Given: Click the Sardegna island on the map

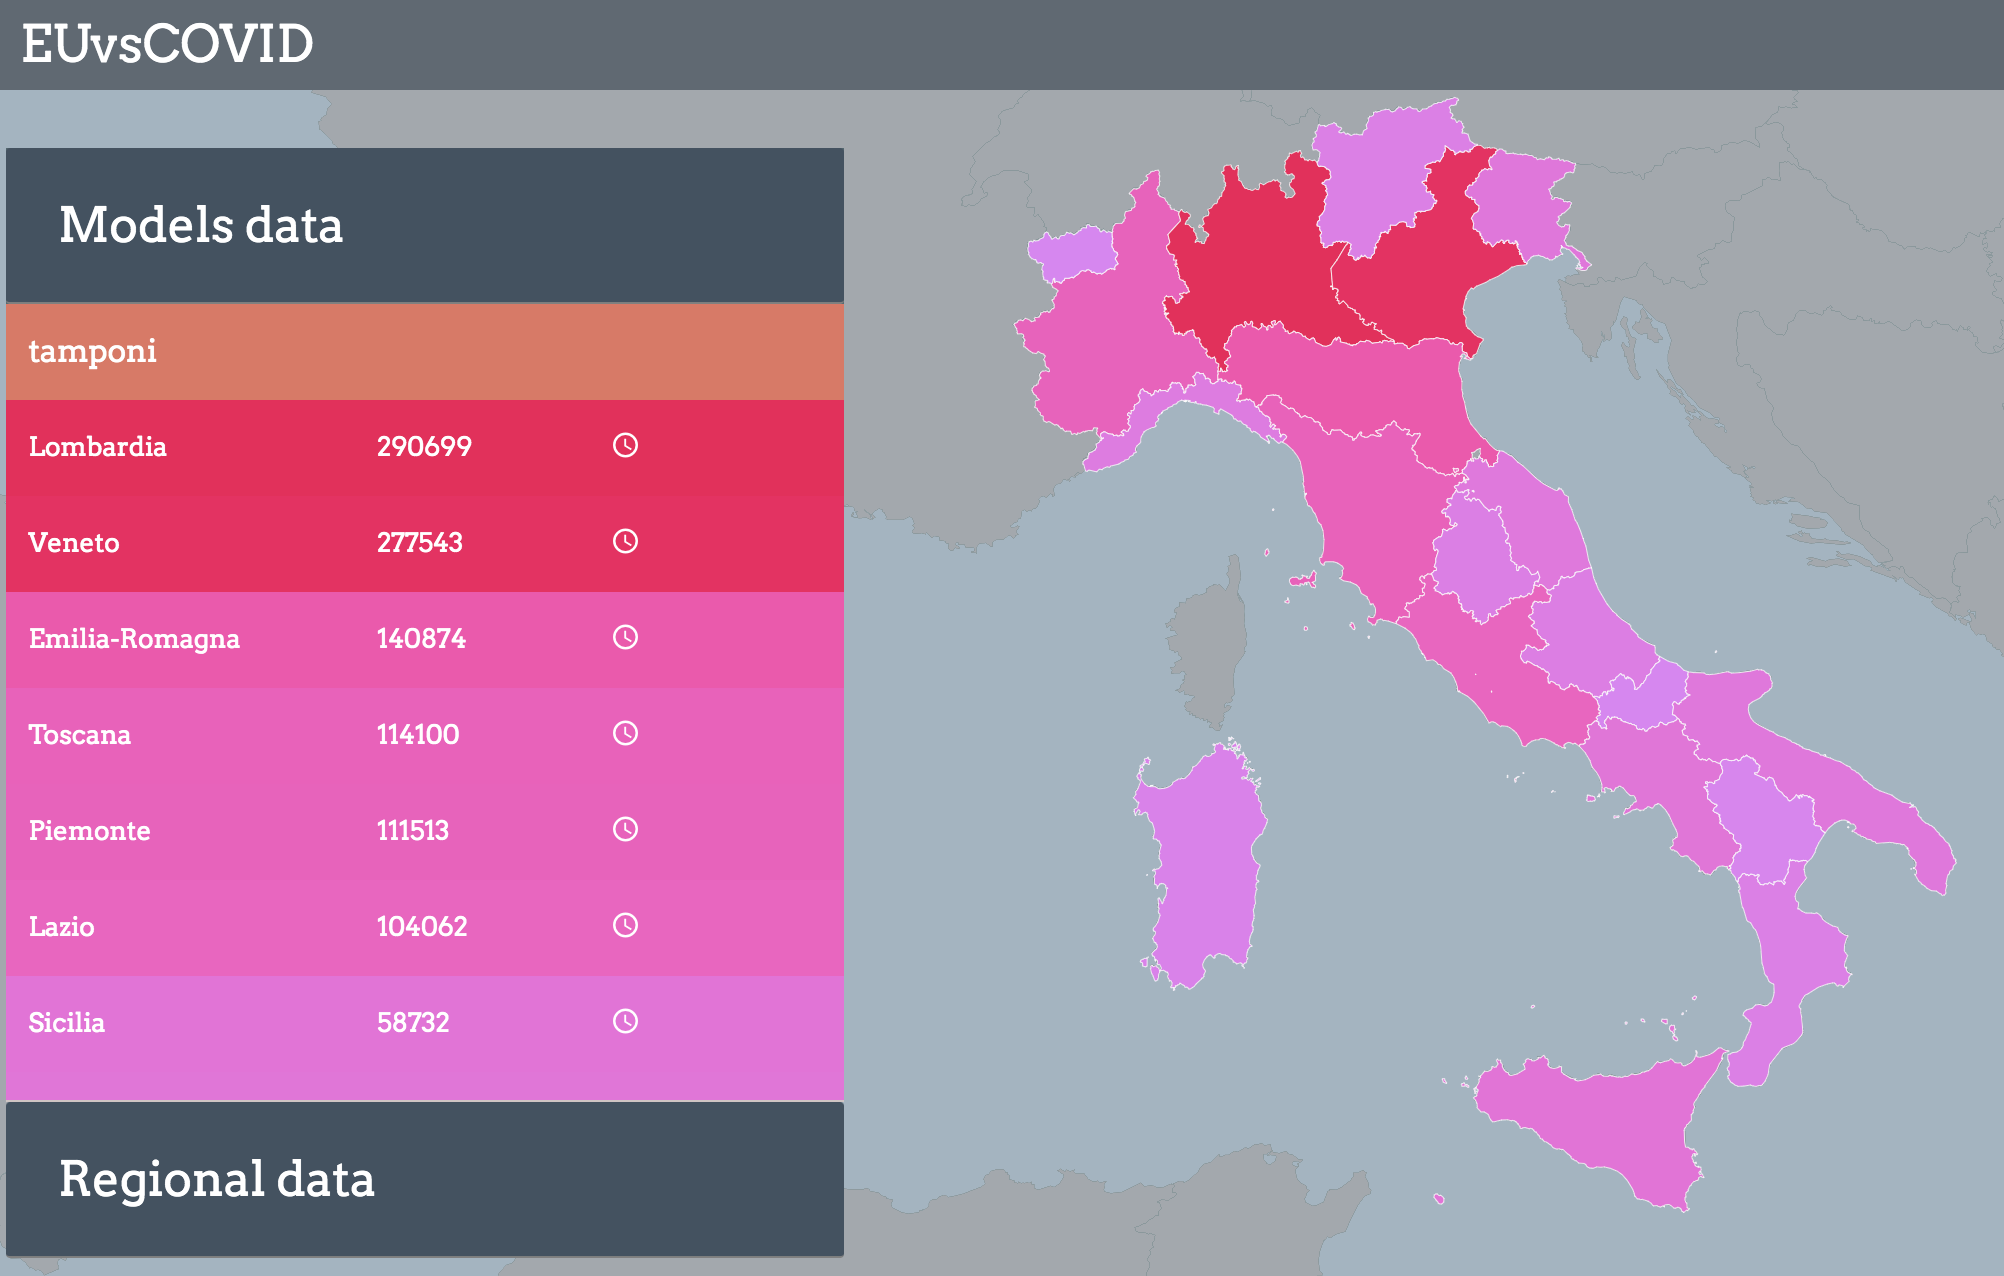Looking at the screenshot, I should (x=1205, y=865).
